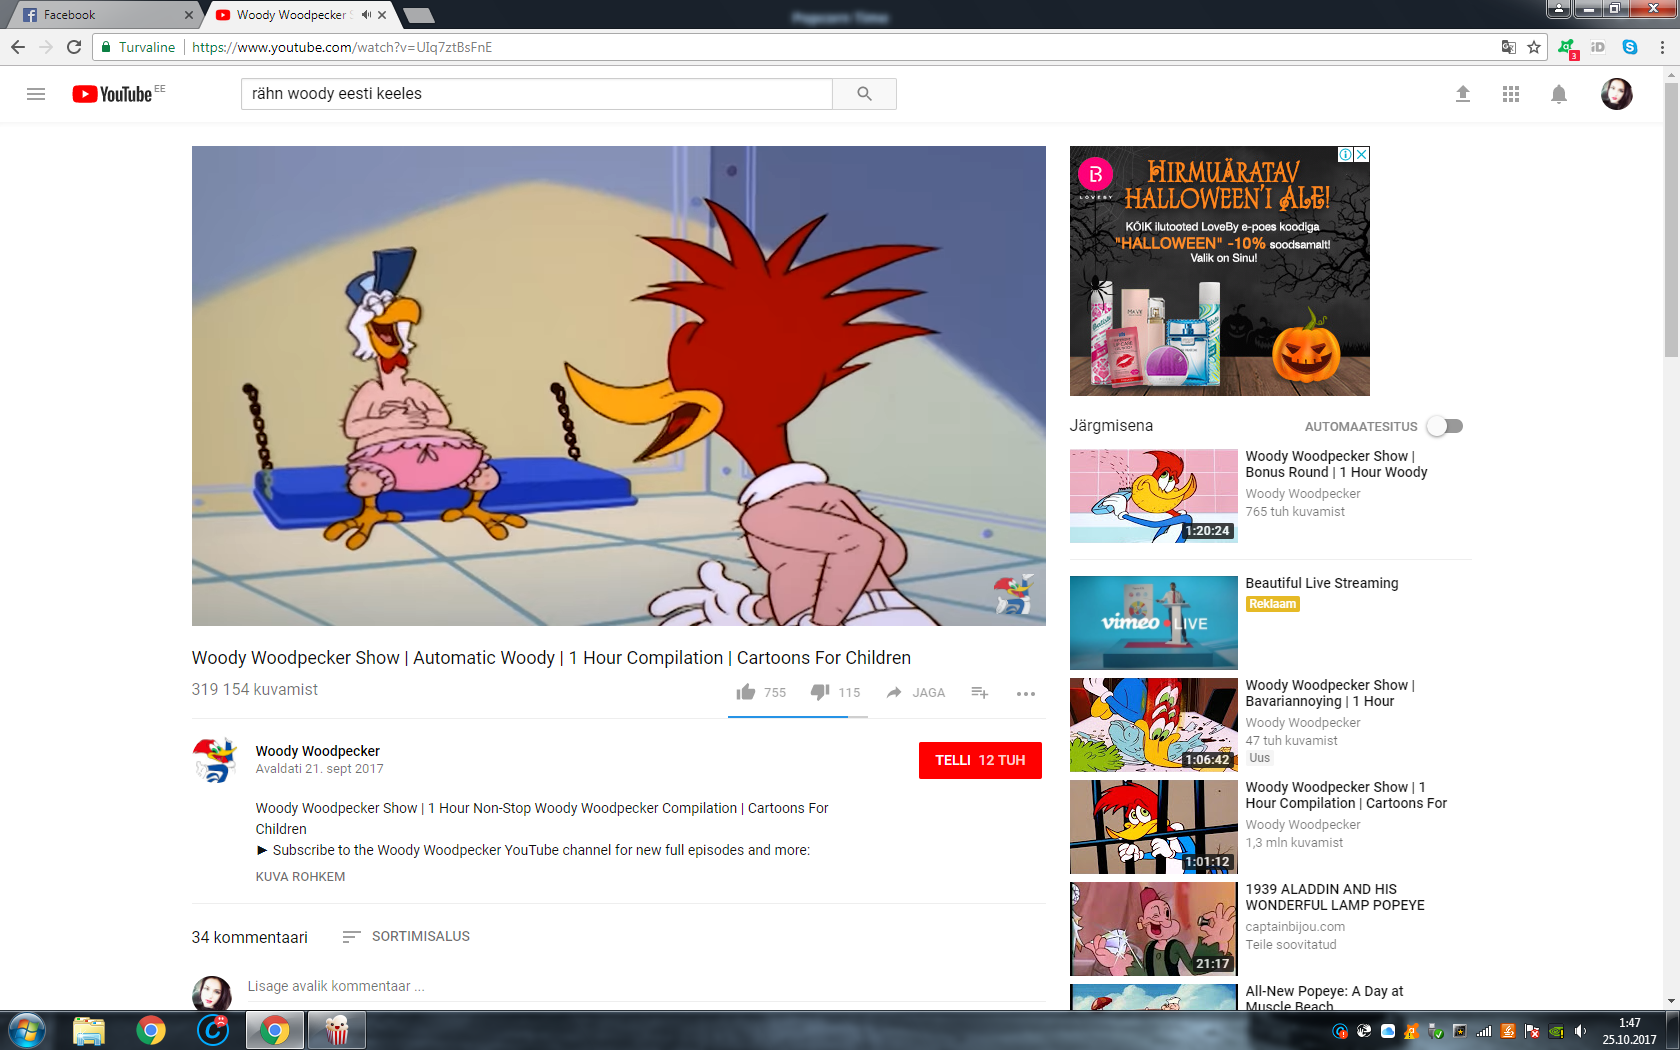Click the YouTube logo to go home
Screen dimensions: 1680x1050
112,94
